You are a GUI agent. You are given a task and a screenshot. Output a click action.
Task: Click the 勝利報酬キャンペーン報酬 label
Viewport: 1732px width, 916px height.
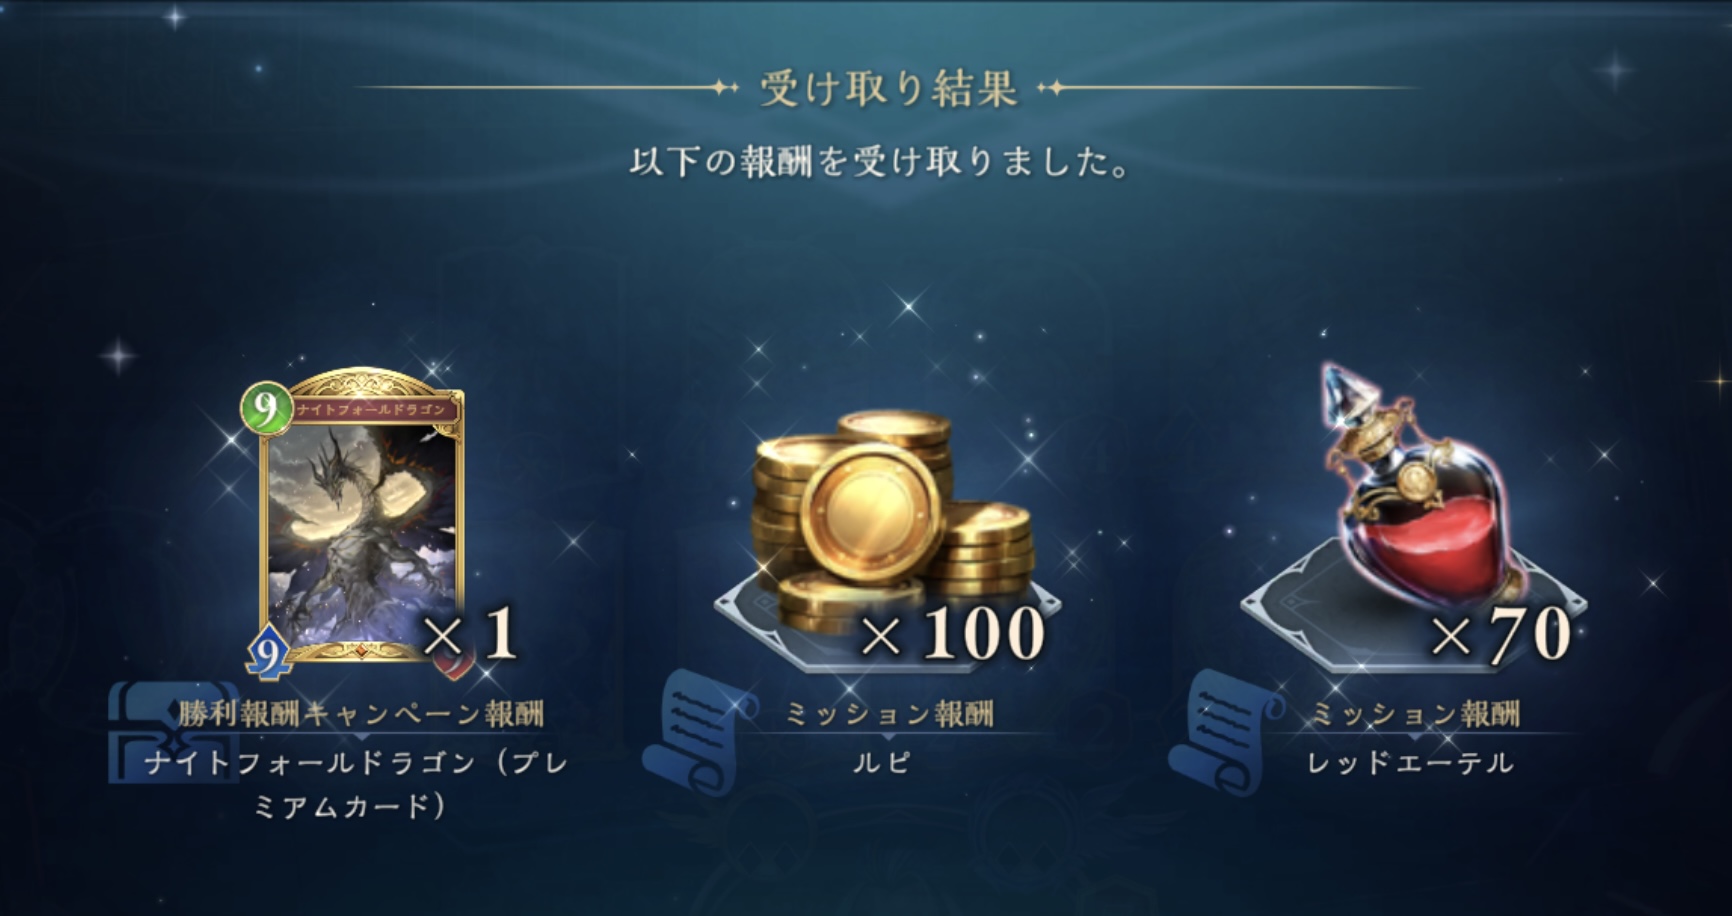(362, 713)
